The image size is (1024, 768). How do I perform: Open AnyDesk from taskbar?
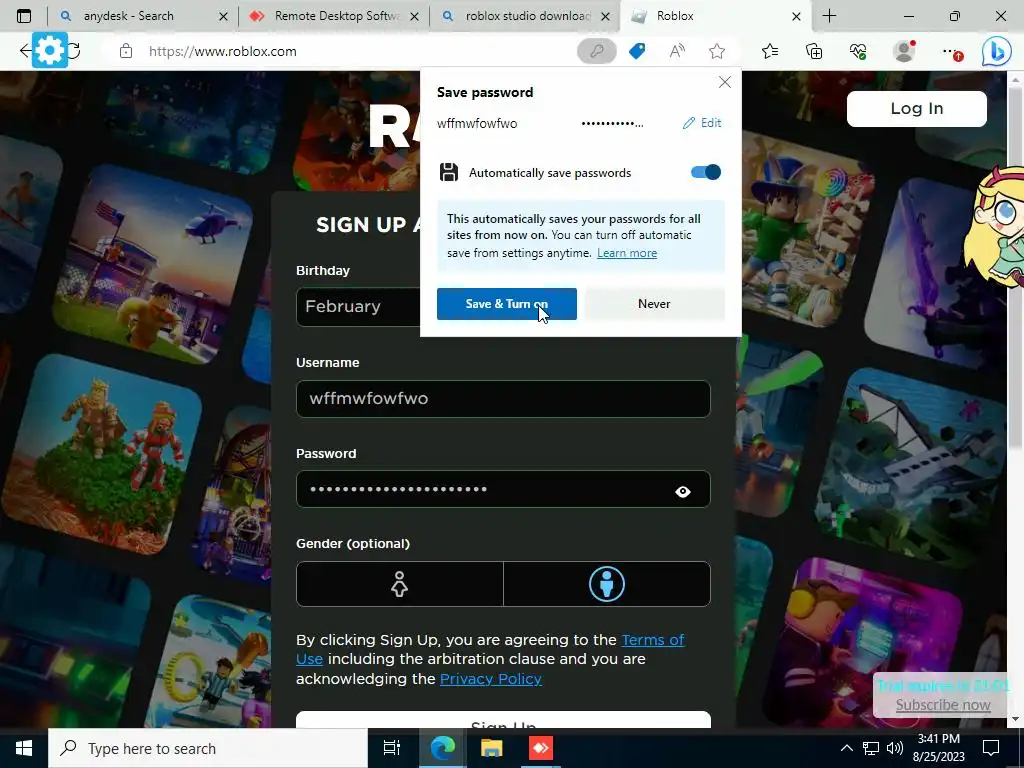(x=540, y=748)
